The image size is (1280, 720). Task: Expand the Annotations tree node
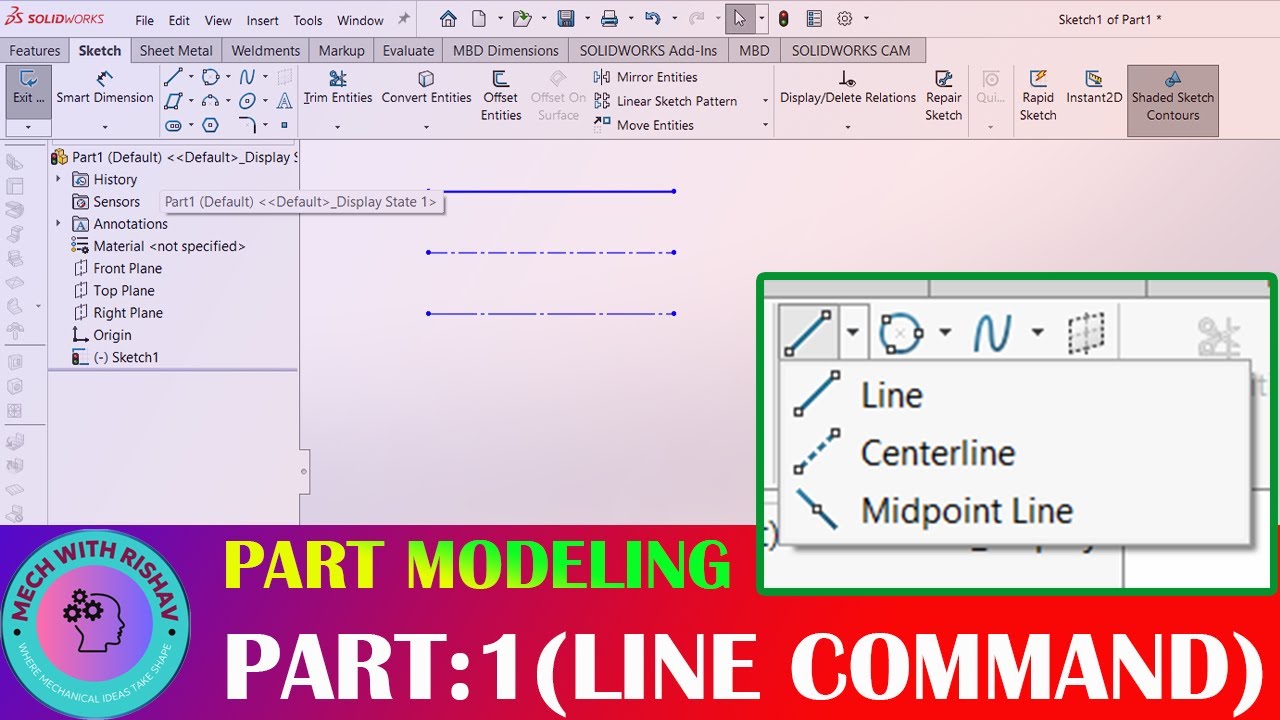click(58, 223)
